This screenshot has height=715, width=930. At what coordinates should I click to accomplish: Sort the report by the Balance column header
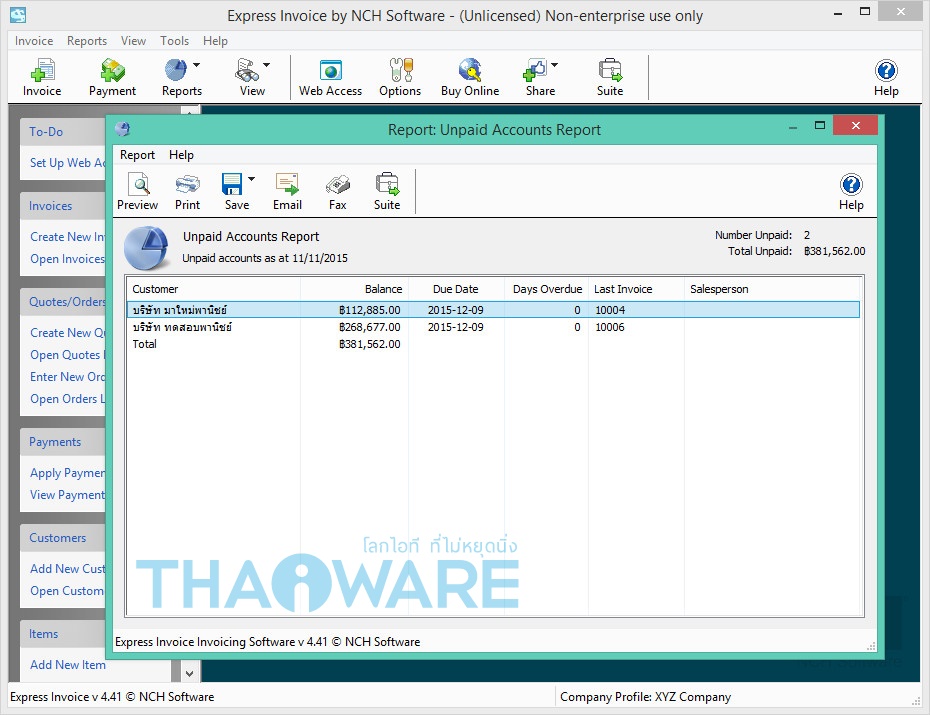(x=355, y=289)
